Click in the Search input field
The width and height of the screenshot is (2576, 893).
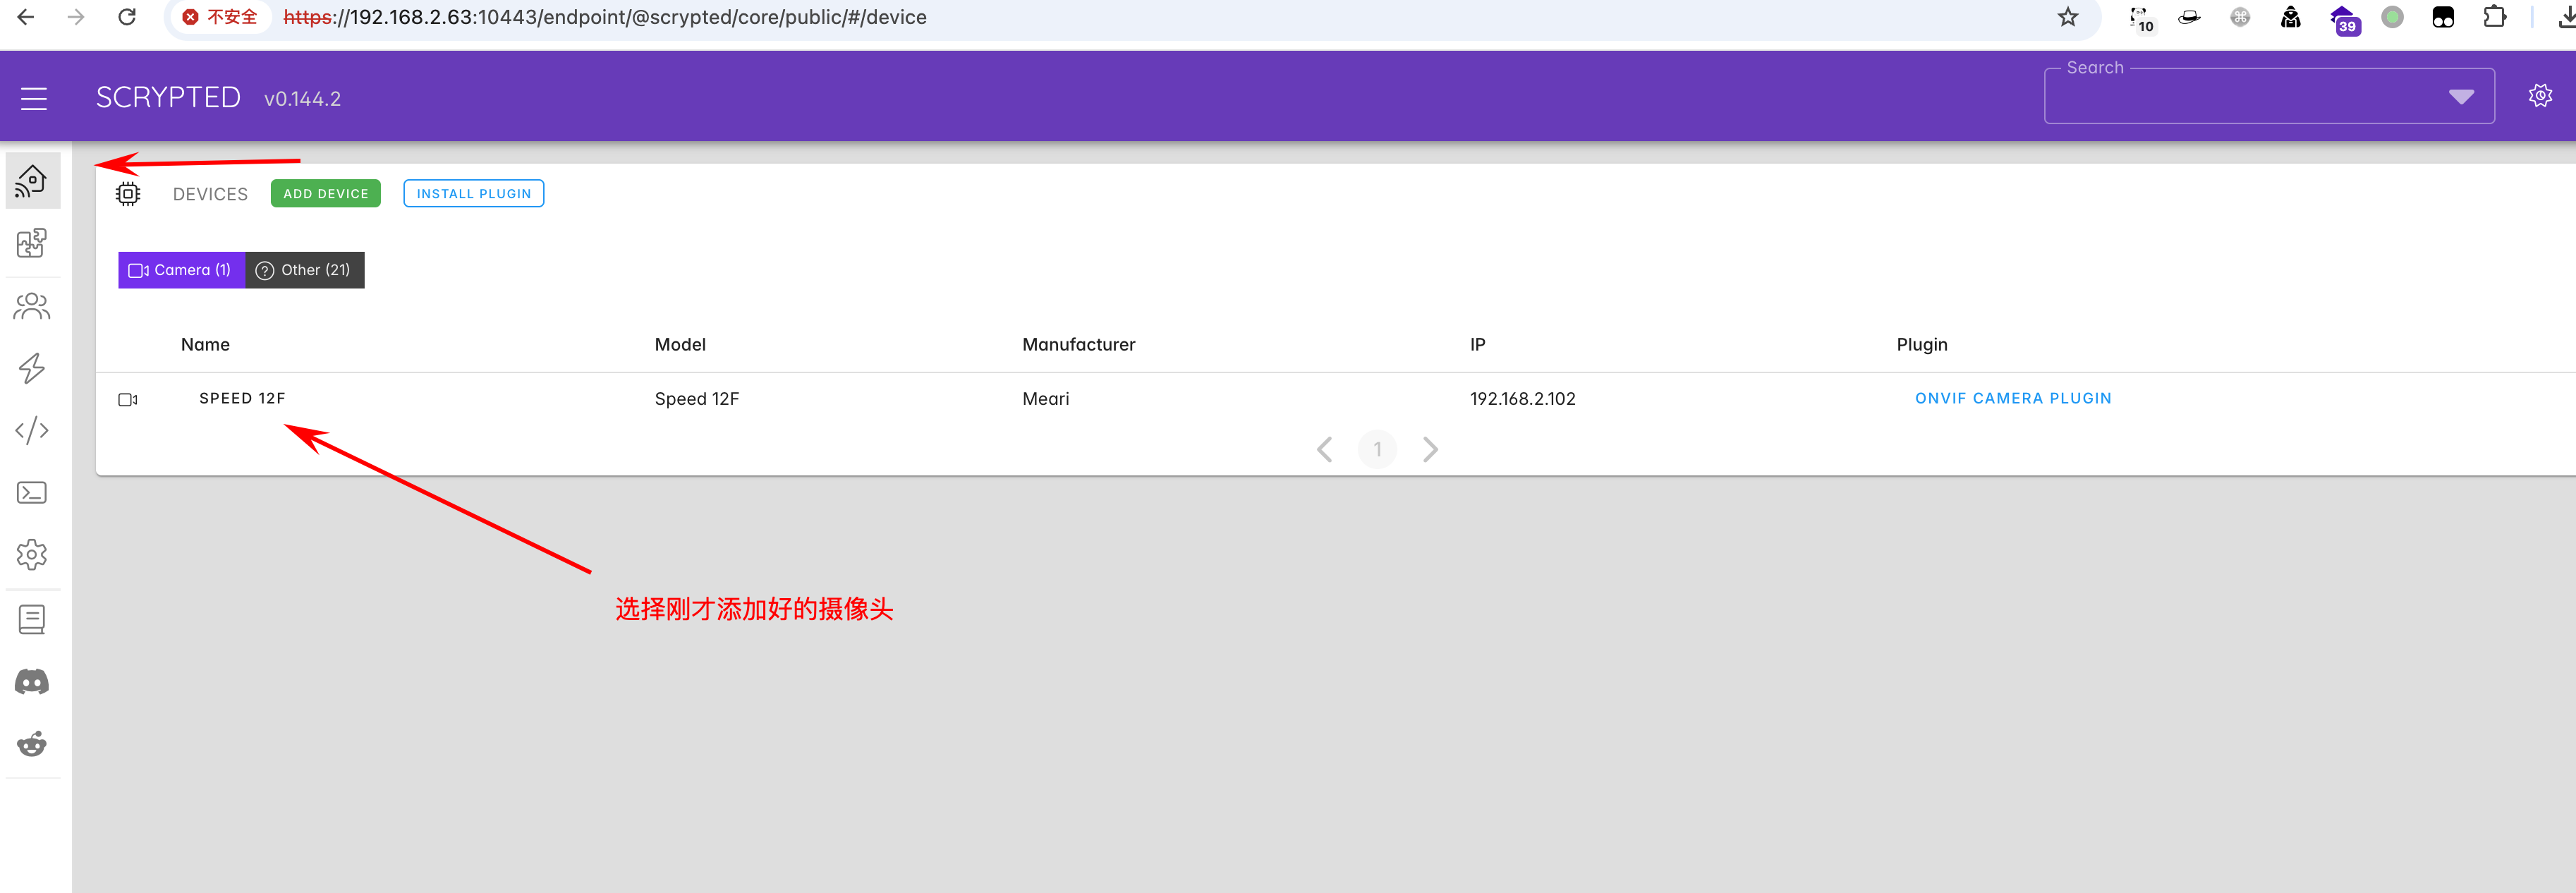click(x=2230, y=98)
